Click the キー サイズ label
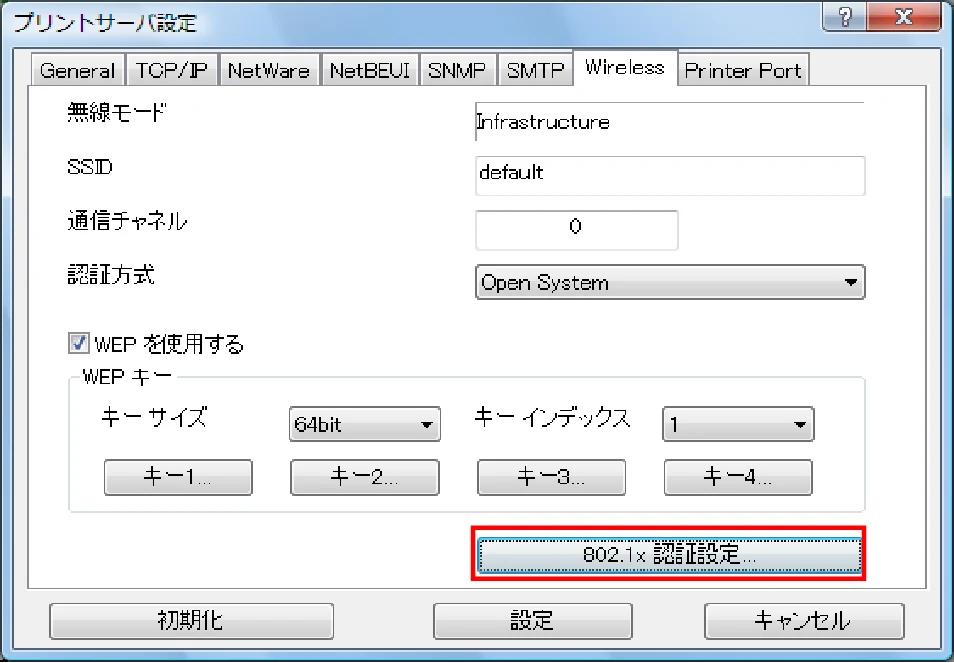This screenshot has width=954, height=663. coord(154,417)
